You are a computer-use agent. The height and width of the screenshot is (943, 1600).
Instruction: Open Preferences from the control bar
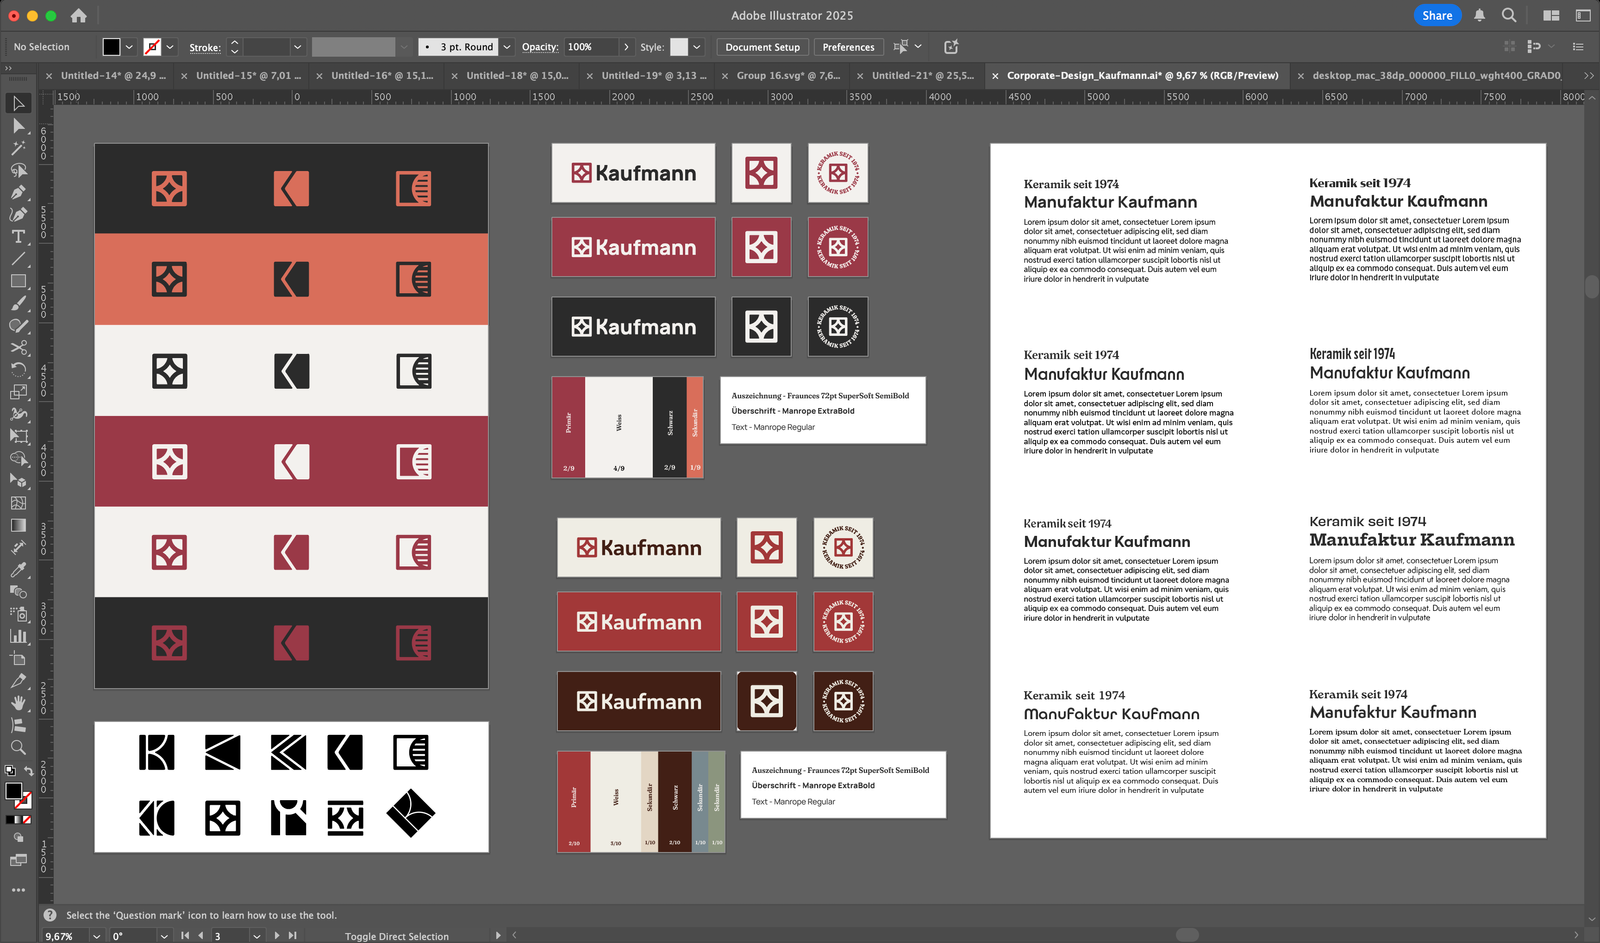(848, 47)
